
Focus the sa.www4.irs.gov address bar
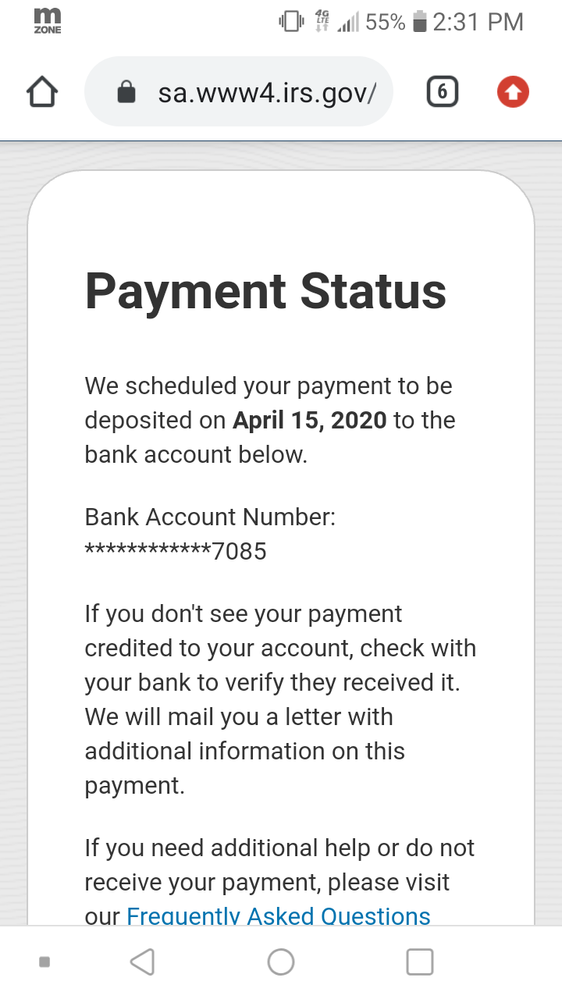(239, 92)
